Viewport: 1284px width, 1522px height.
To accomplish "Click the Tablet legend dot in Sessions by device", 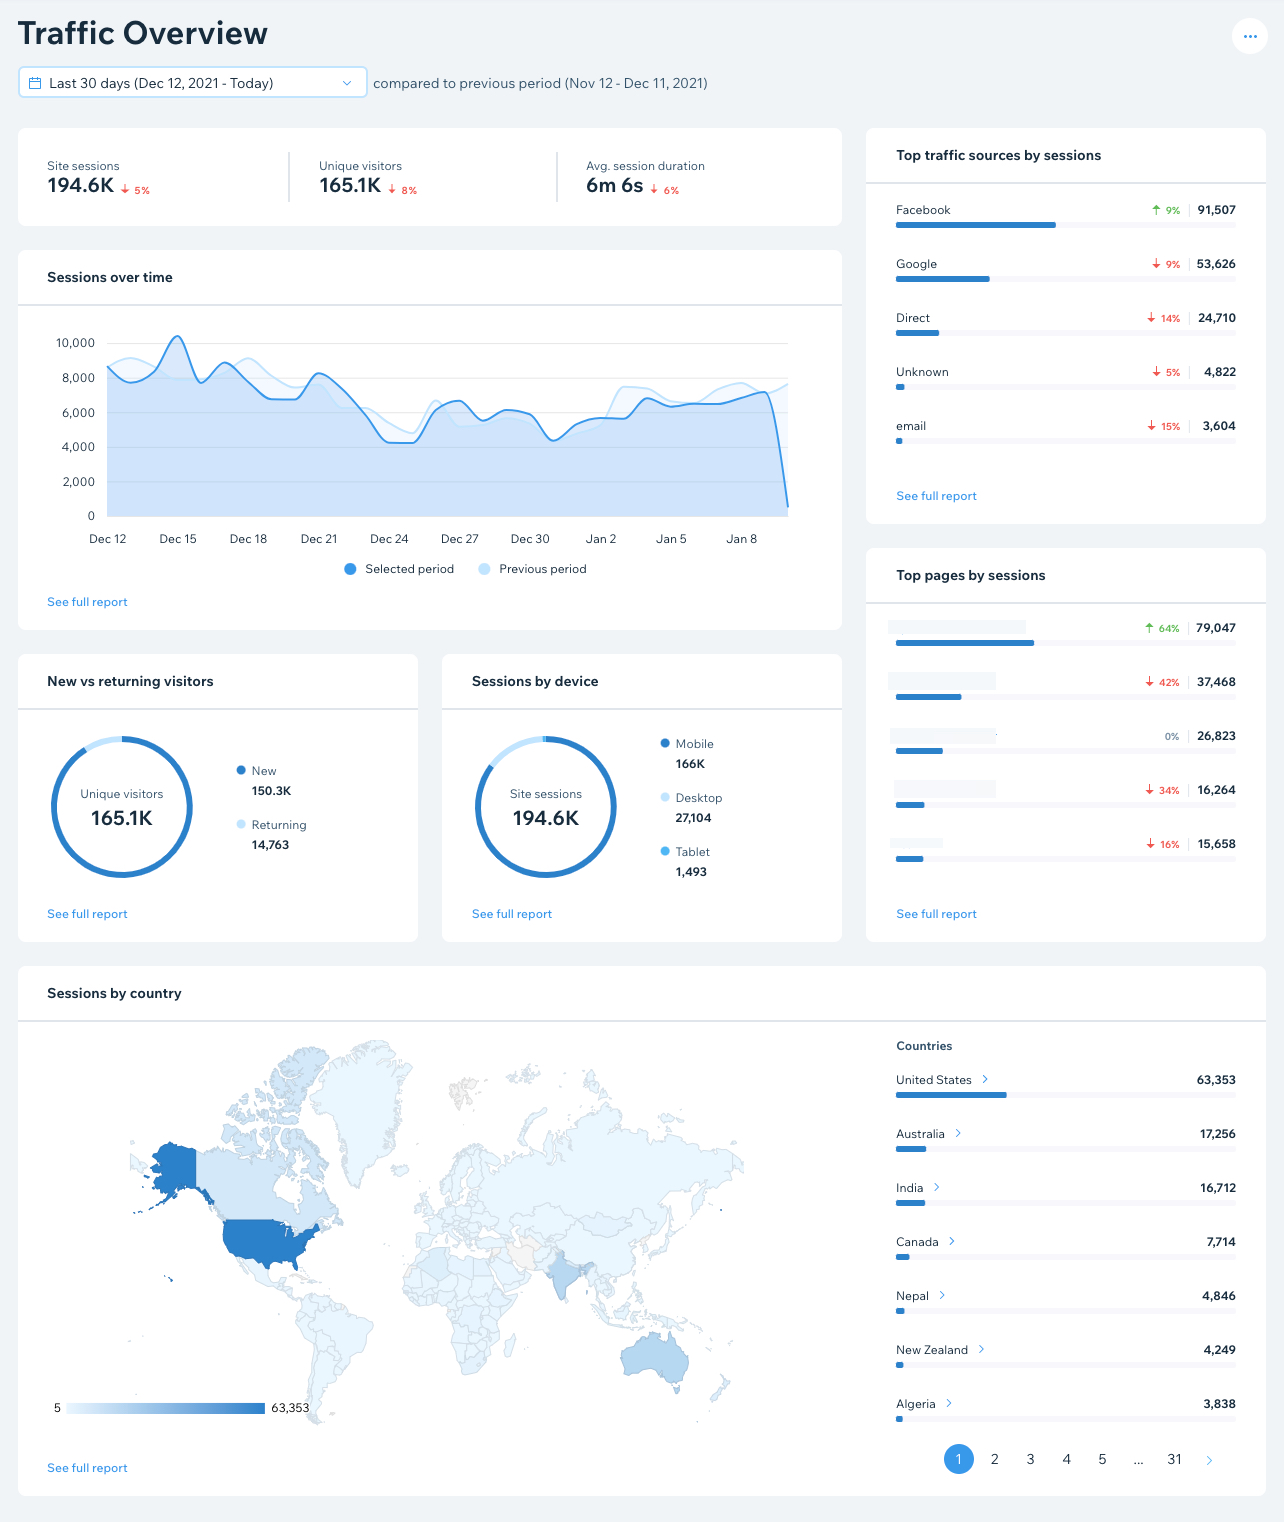I will 664,851.
